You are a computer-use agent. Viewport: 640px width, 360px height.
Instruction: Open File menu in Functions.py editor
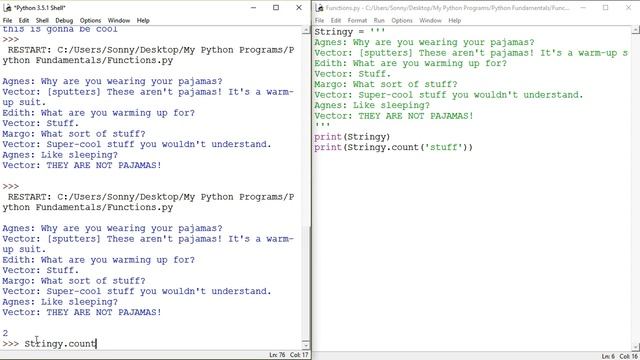(319, 20)
